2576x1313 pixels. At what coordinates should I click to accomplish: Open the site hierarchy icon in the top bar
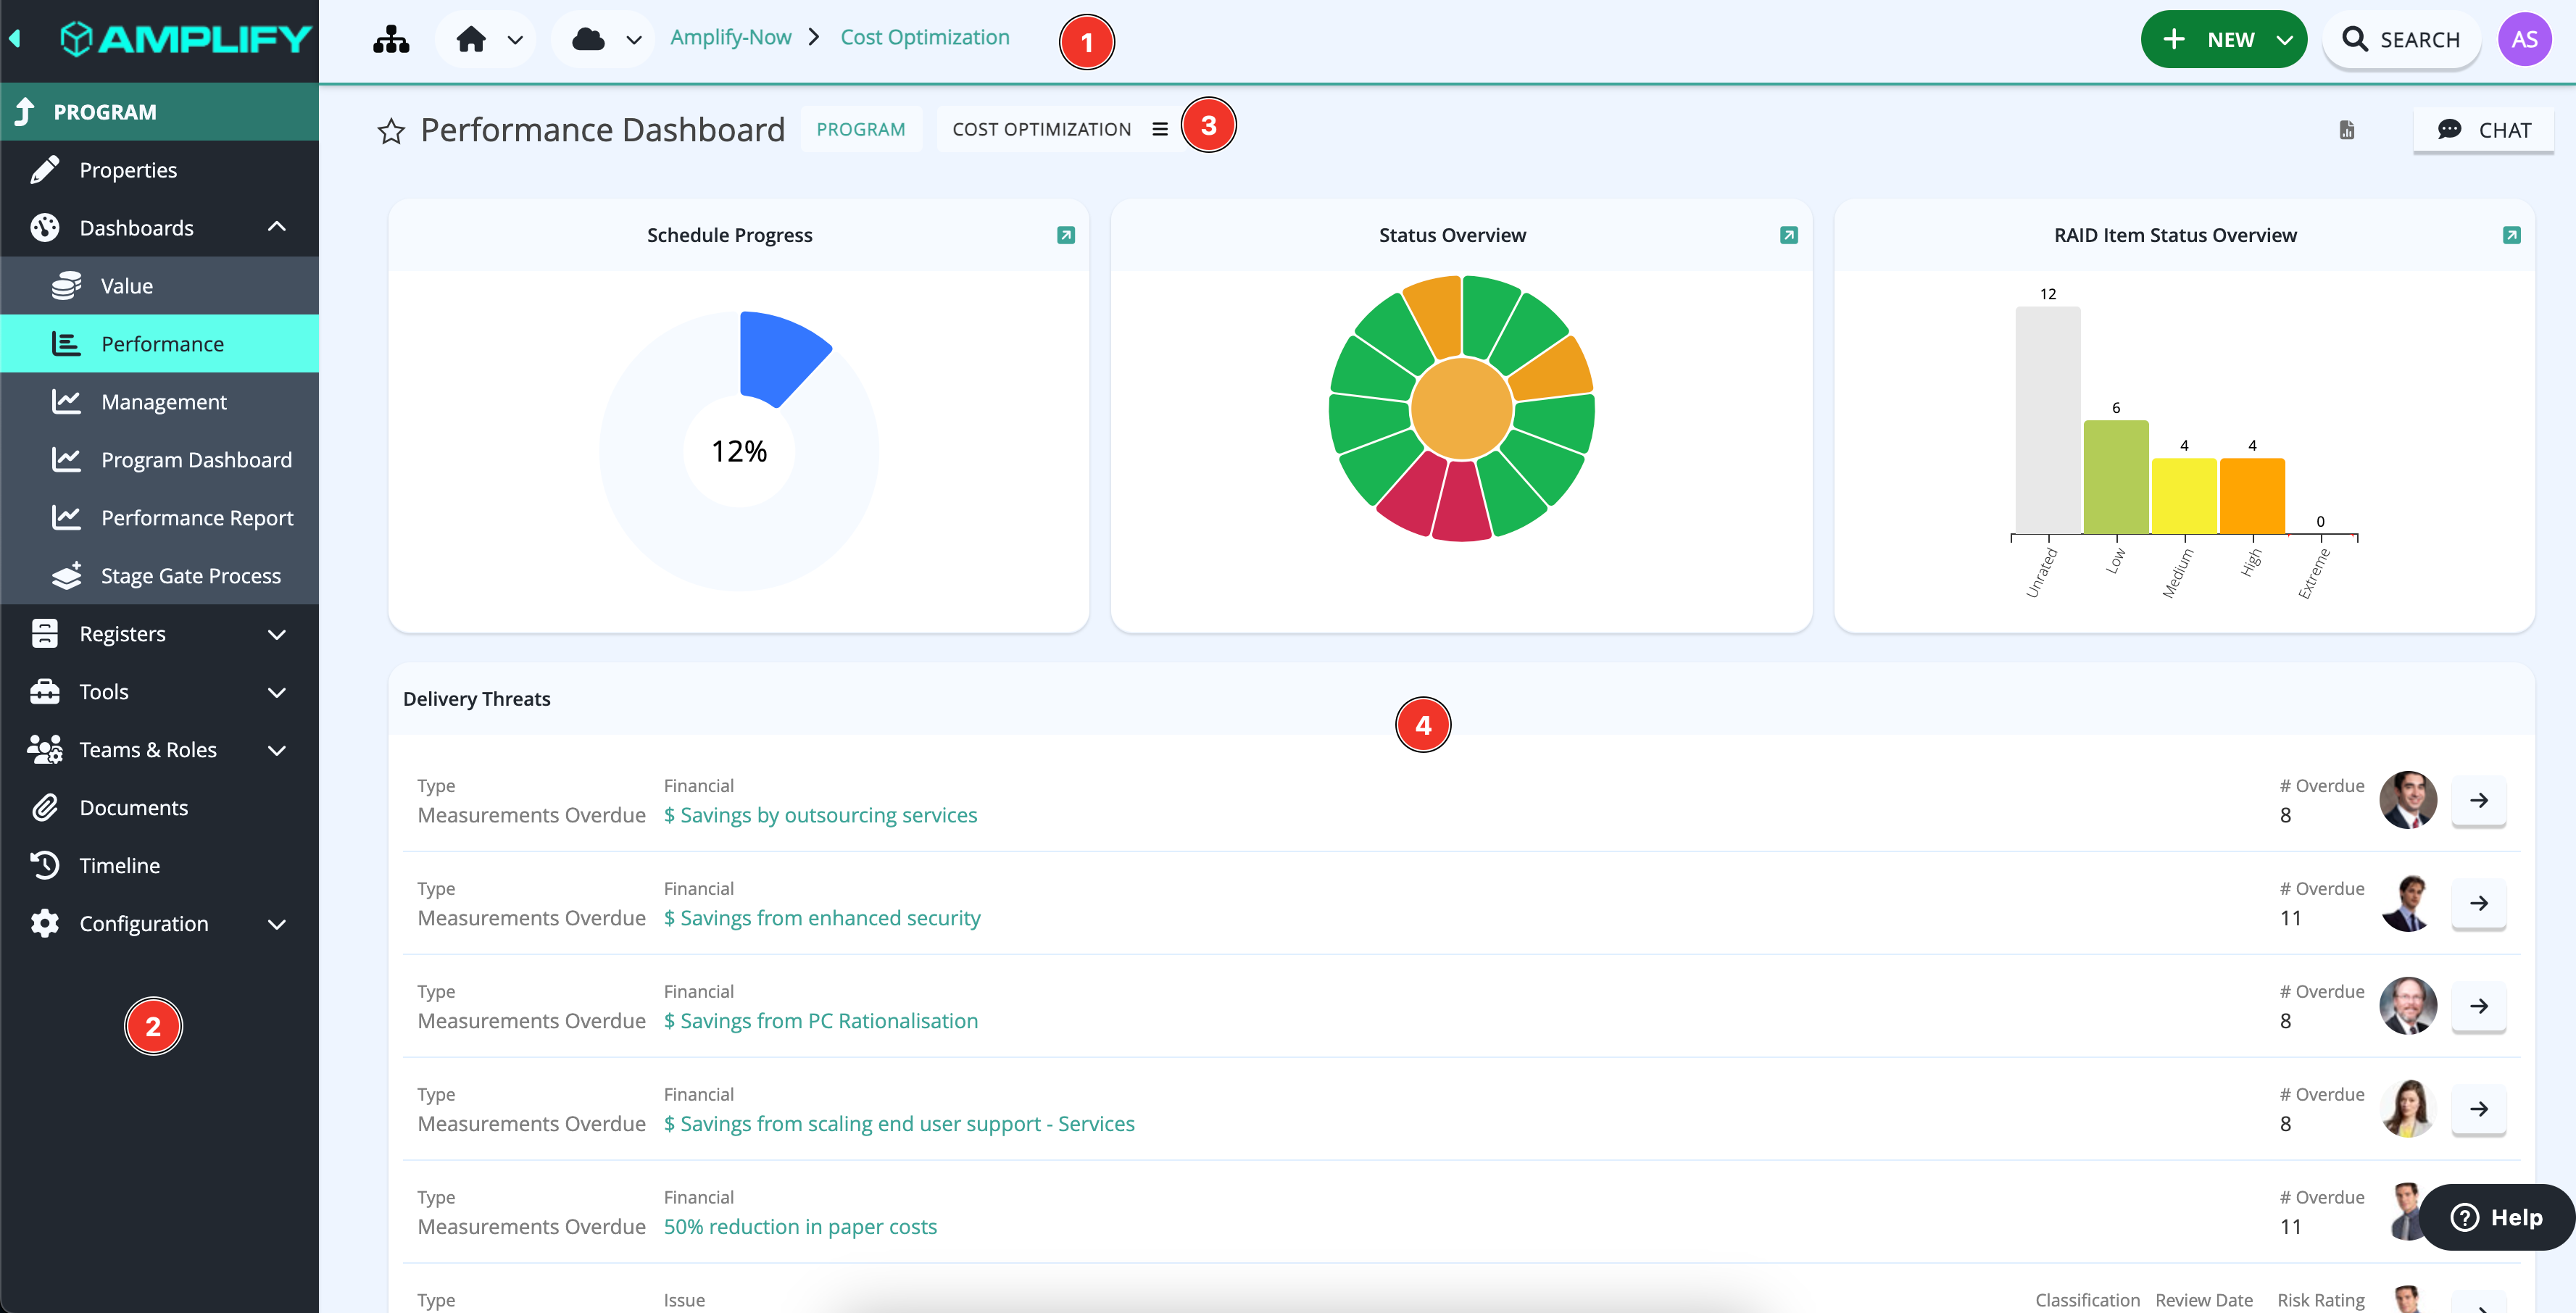click(390, 39)
